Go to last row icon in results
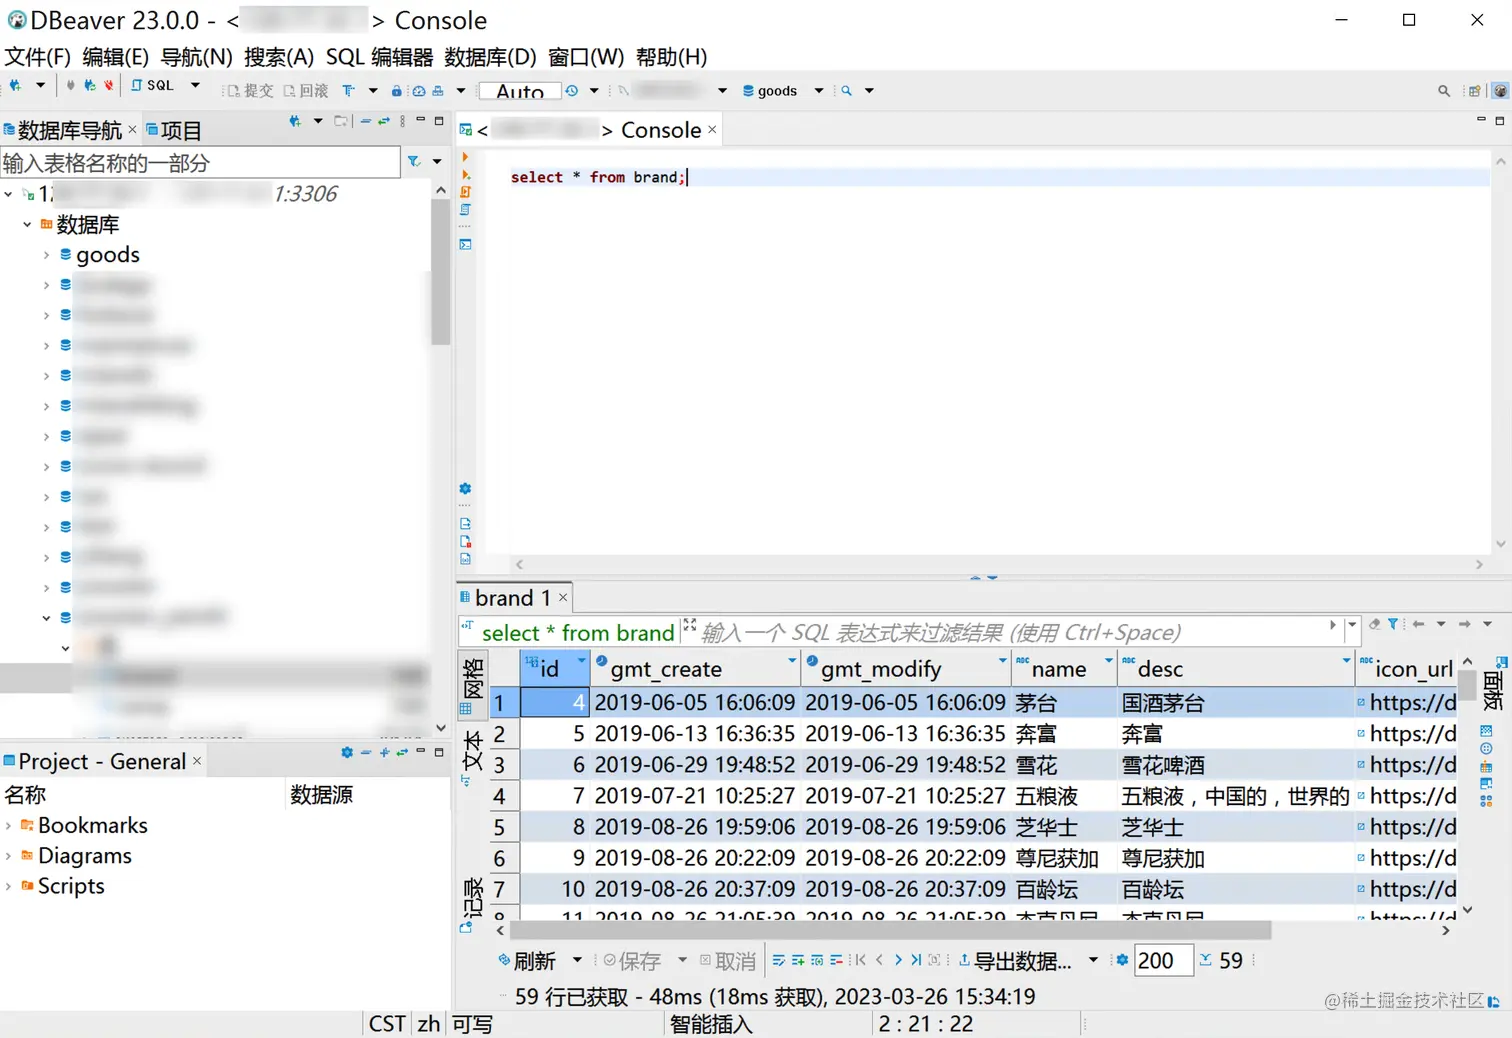The height and width of the screenshot is (1038, 1512). pos(915,960)
